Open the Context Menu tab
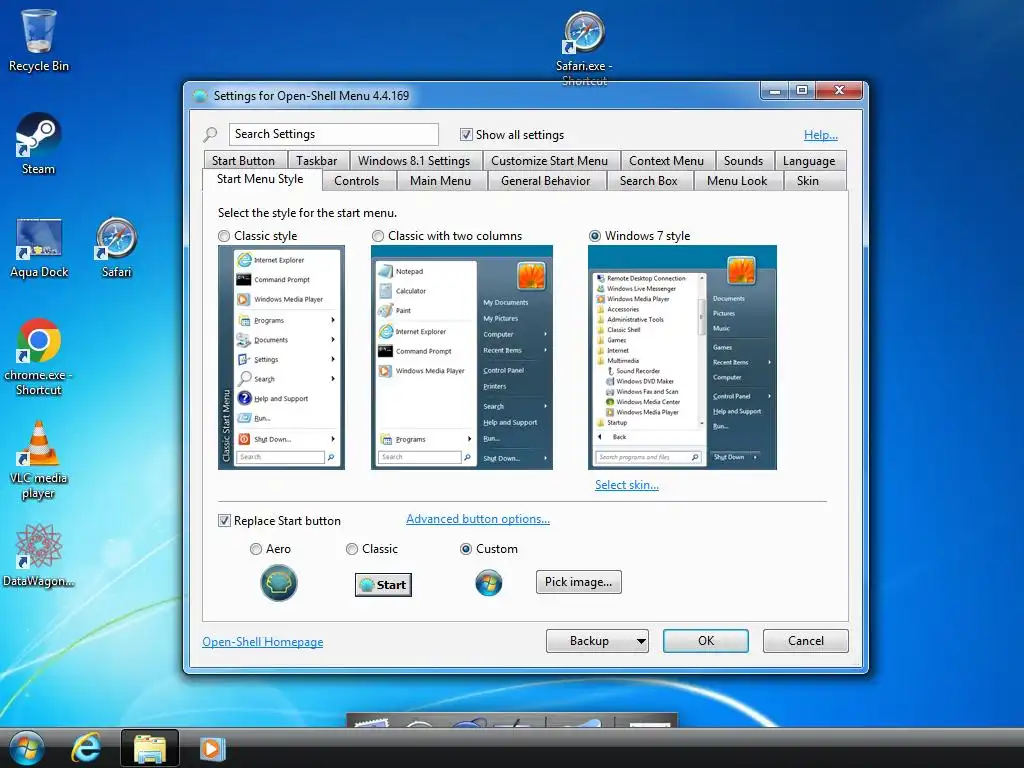Viewport: 1024px width, 768px height. pos(666,161)
